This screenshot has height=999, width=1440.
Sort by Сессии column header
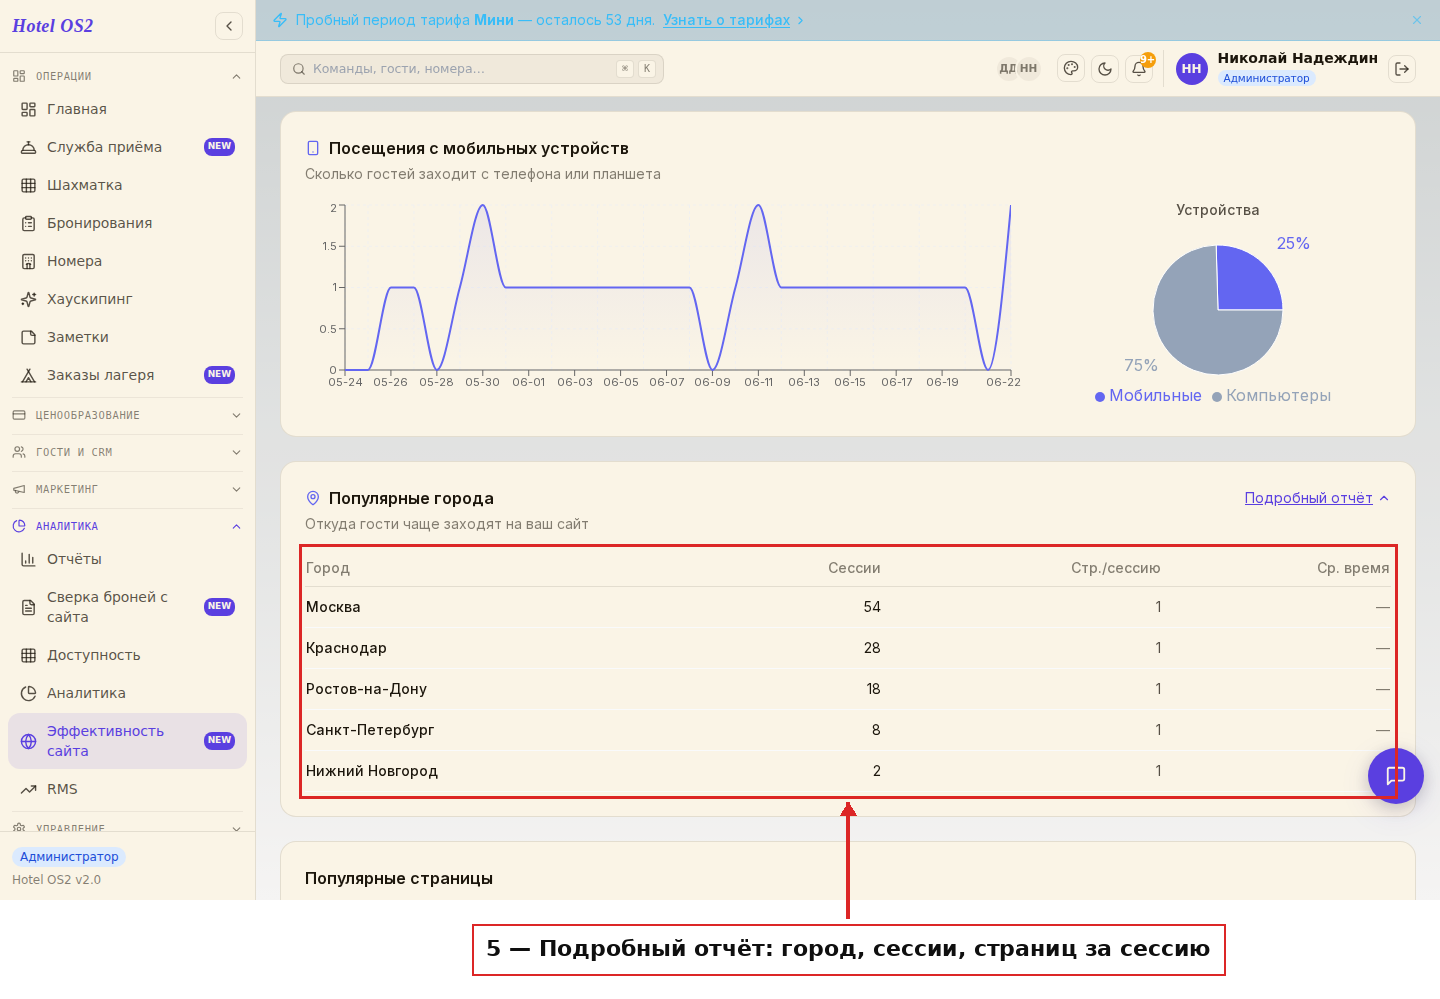click(x=854, y=568)
